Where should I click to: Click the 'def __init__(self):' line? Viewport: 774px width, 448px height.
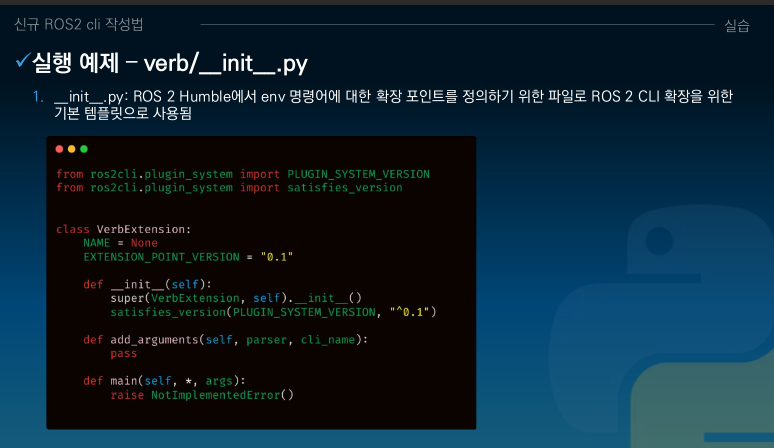[147, 285]
